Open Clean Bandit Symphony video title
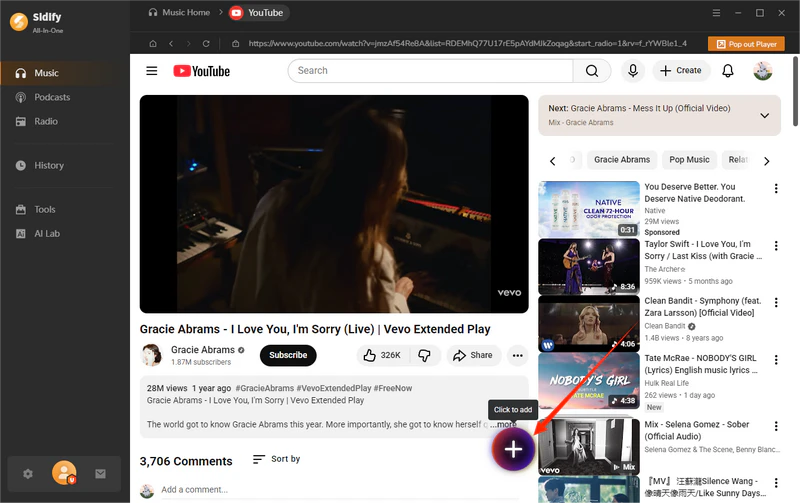This screenshot has width=800, height=503. point(703,307)
